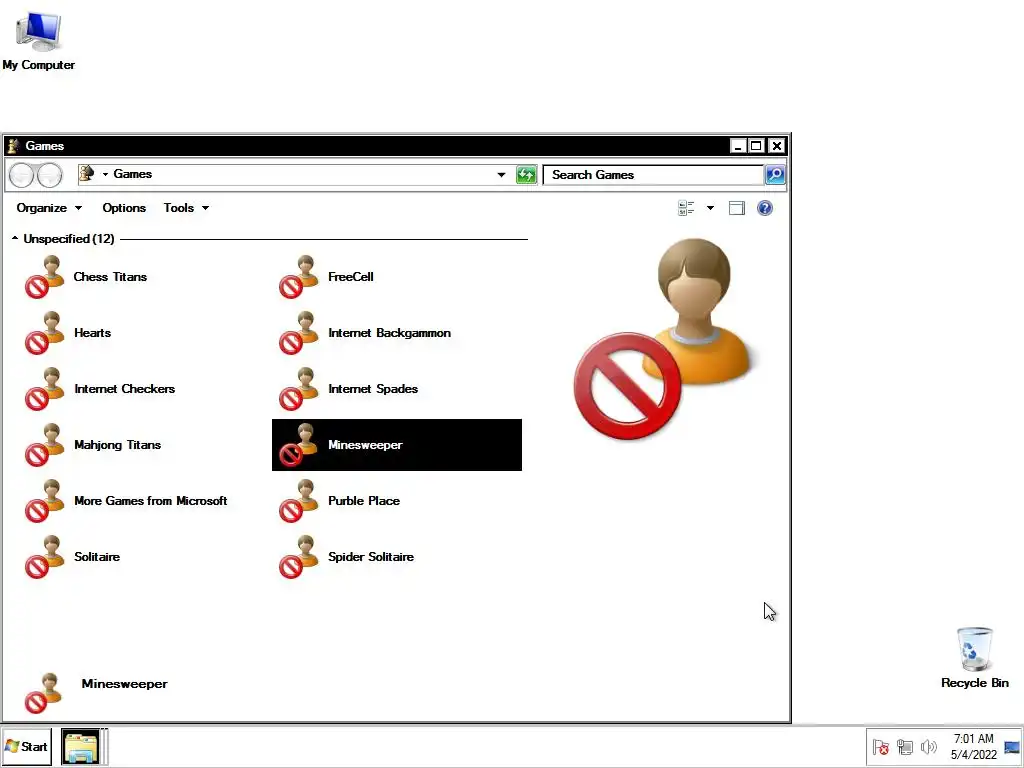This screenshot has height=768, width=1024.
Task: Select the Hearts game icon
Action: click(x=45, y=333)
